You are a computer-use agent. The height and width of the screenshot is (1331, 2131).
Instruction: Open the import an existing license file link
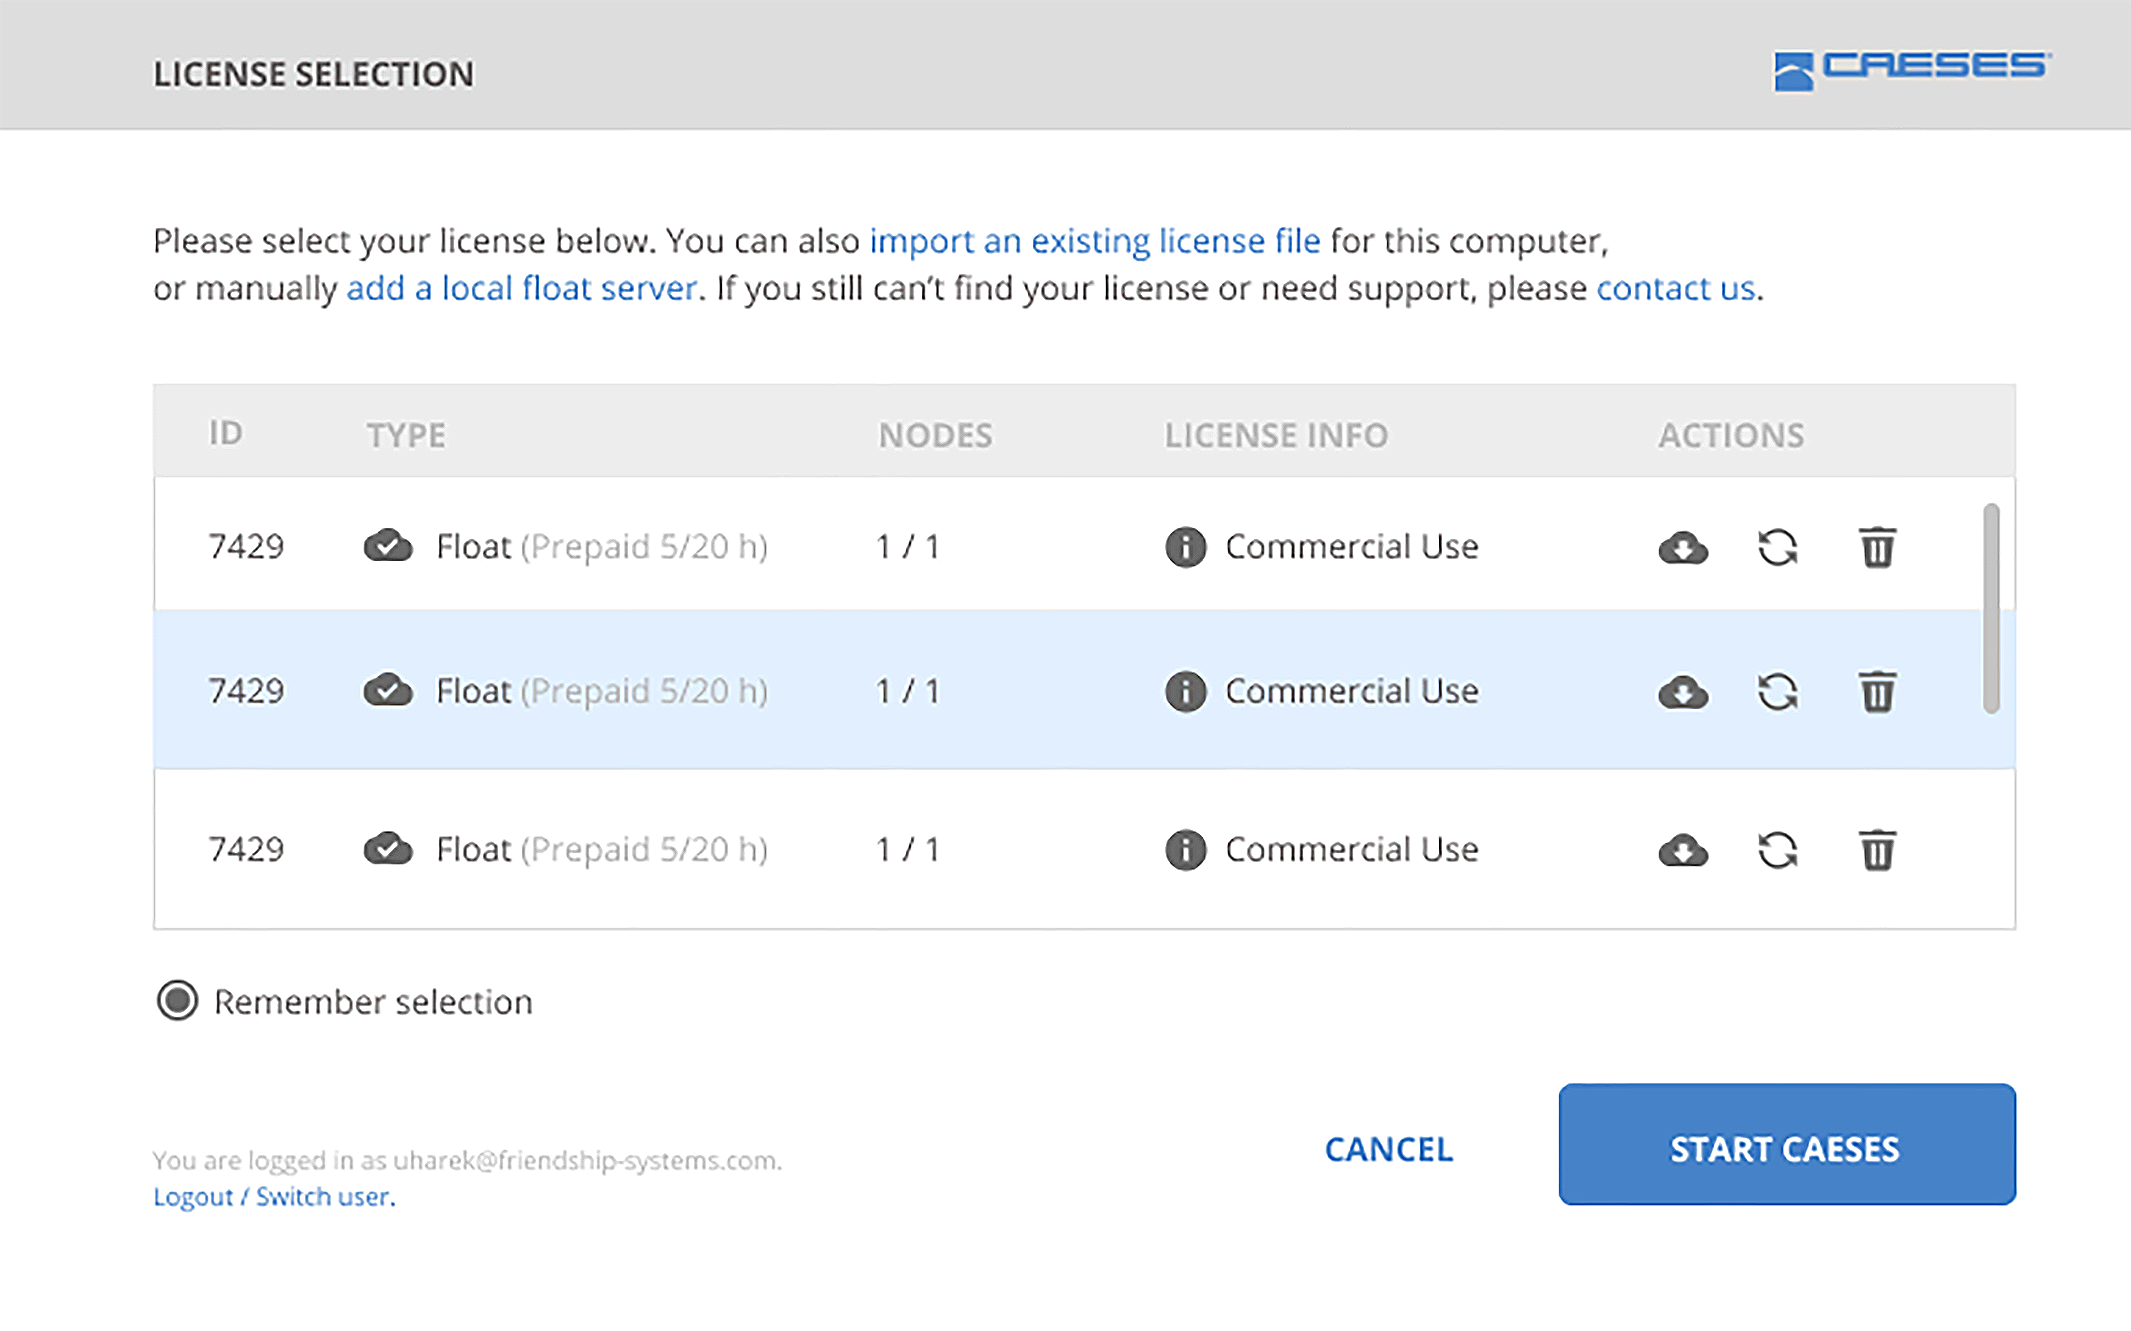tap(1094, 241)
